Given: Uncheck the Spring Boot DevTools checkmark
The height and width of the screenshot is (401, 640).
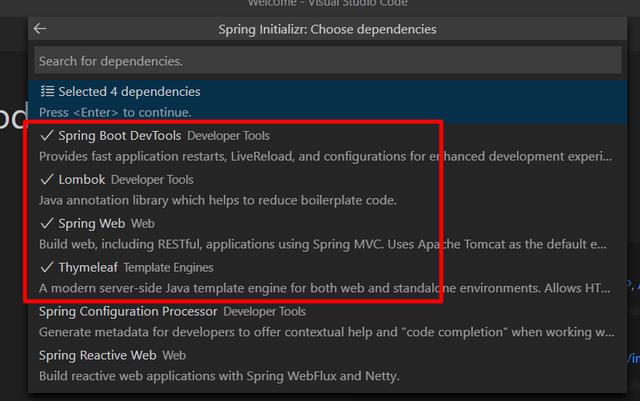Looking at the screenshot, I should 47,135.
